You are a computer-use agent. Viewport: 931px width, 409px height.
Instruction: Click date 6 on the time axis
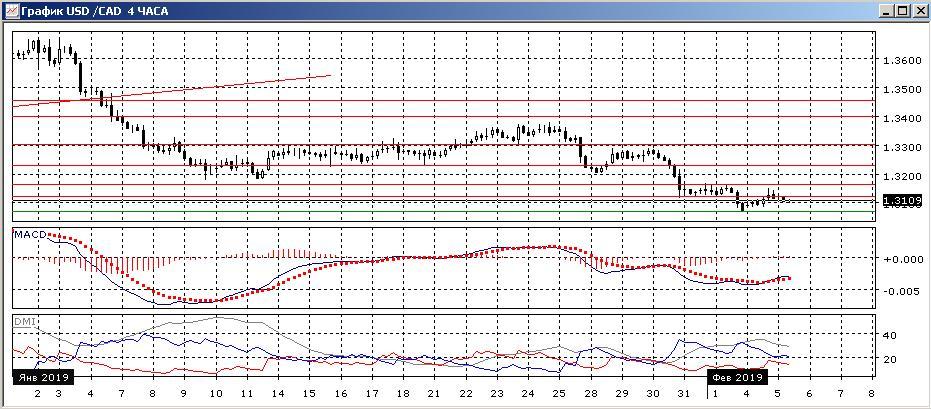pos(809,394)
